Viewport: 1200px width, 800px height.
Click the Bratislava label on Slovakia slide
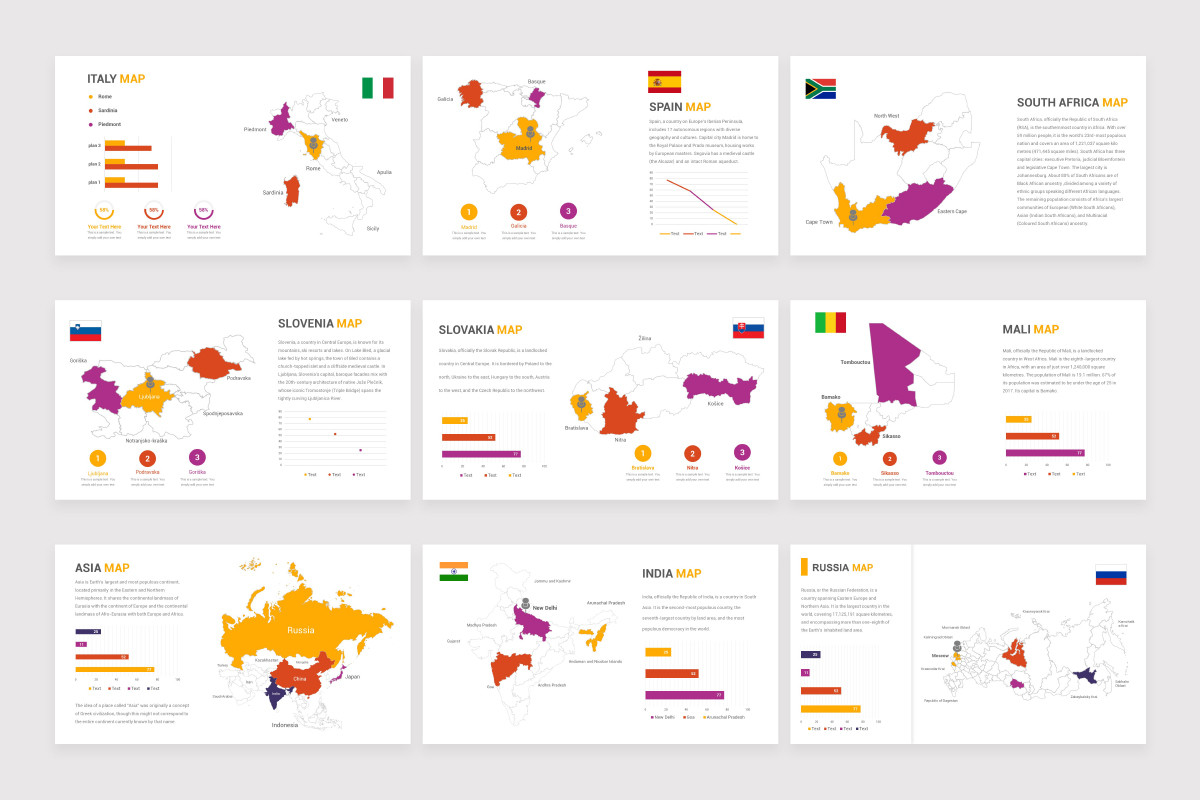[576, 428]
